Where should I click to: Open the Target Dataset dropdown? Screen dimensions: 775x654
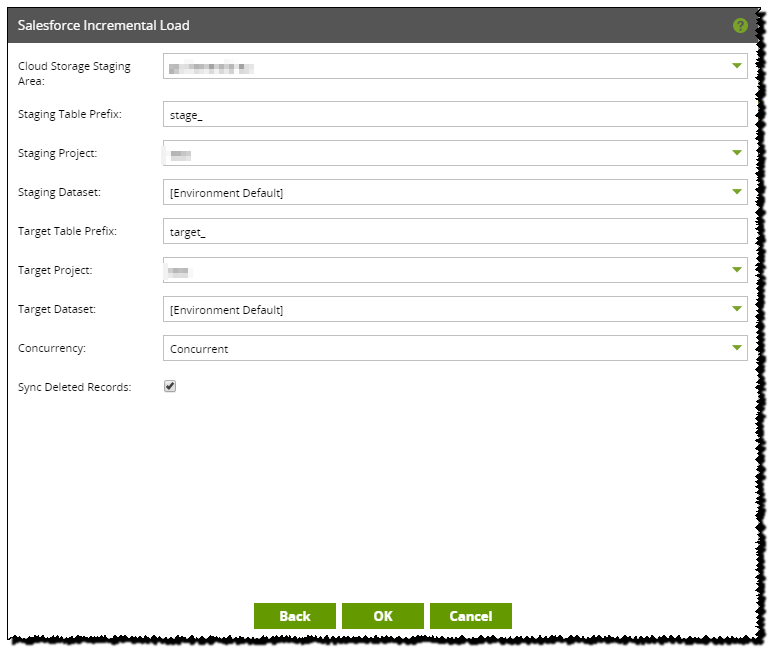click(x=455, y=309)
